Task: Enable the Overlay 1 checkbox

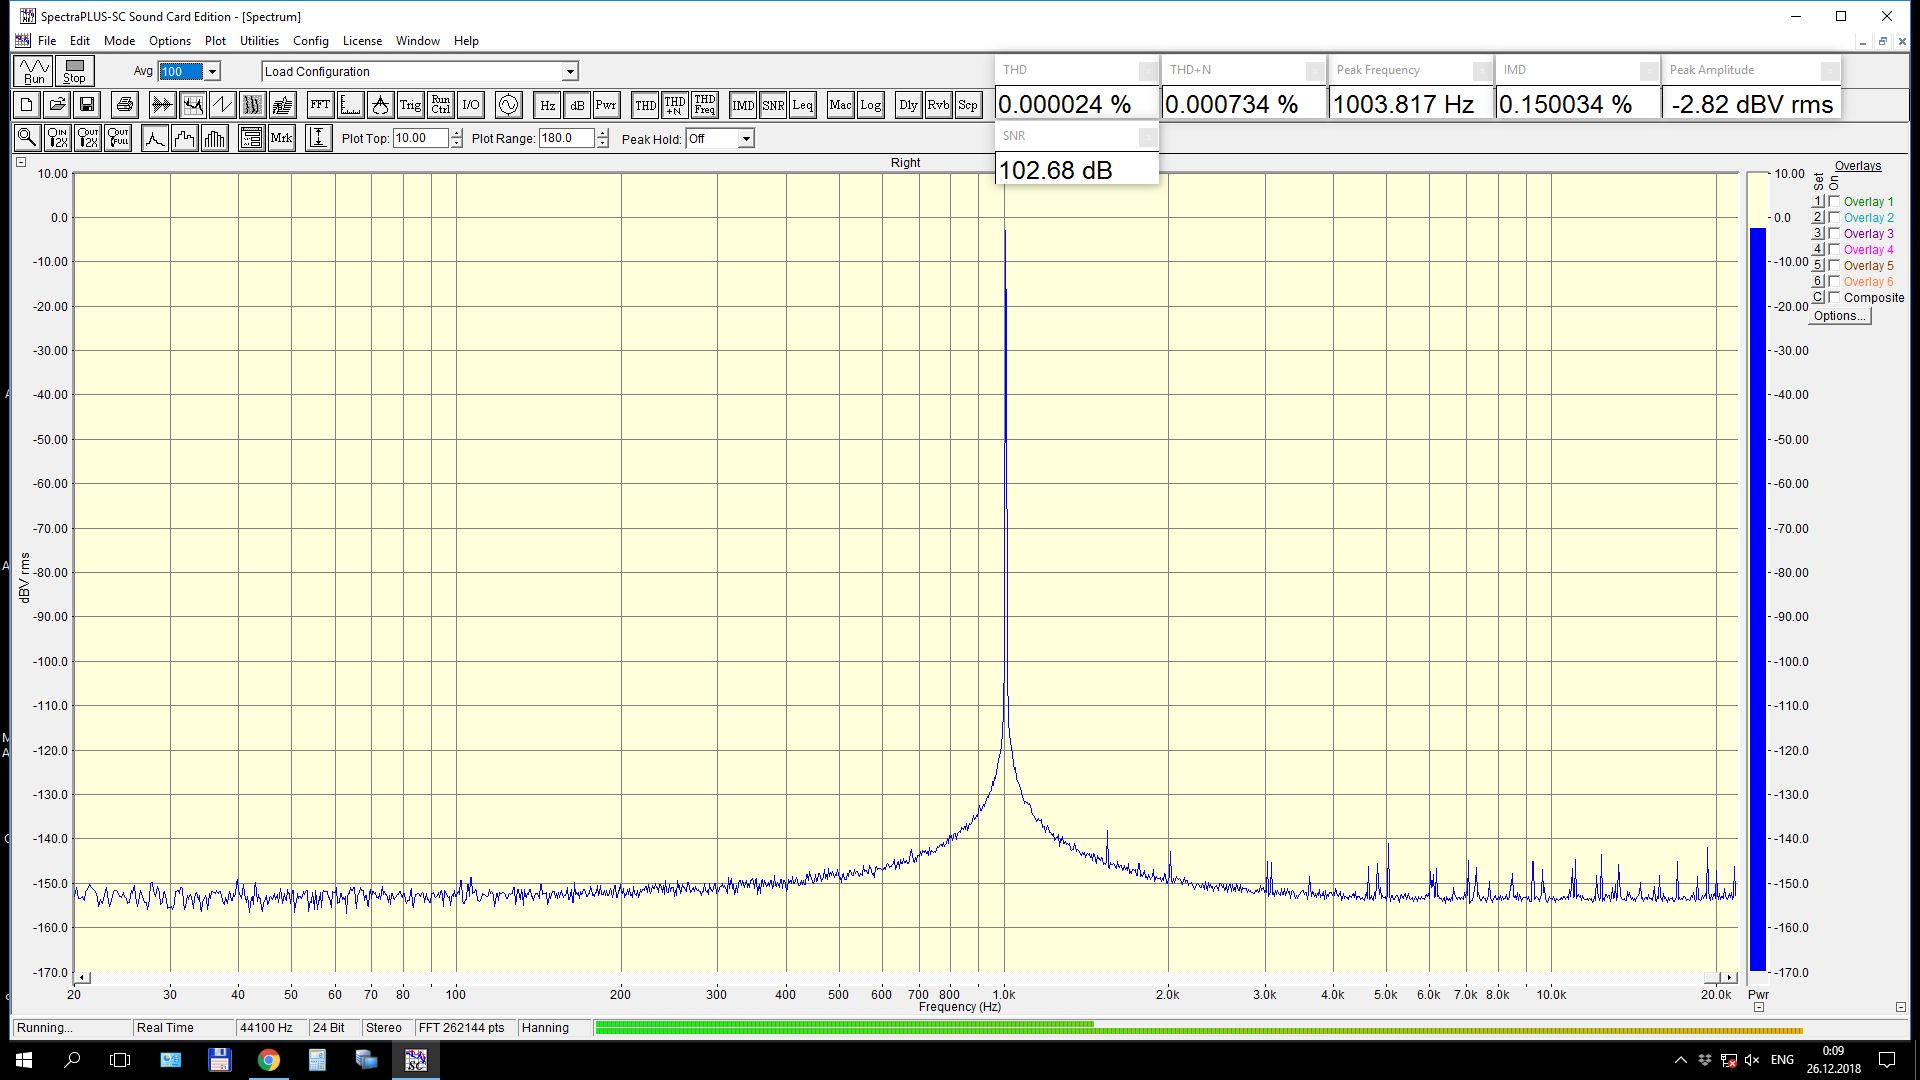Action: 1834,201
